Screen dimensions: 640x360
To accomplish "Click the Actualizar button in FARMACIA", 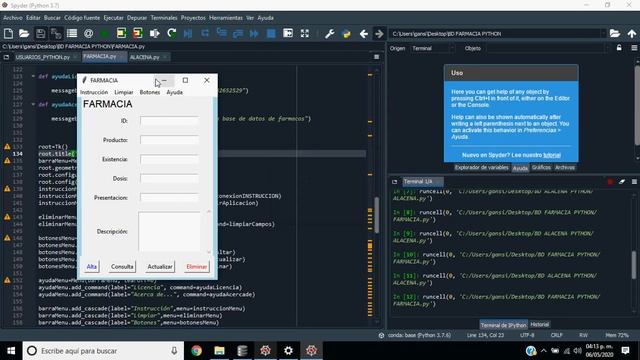I will click(x=160, y=267).
